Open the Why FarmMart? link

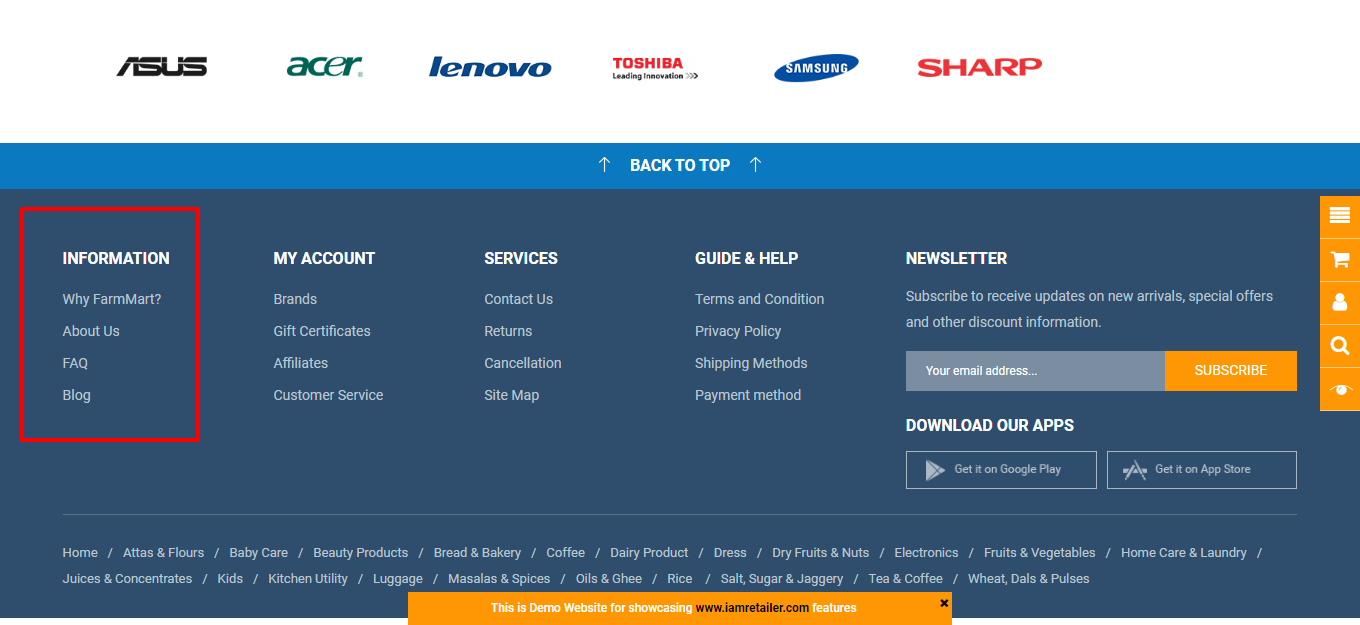[x=112, y=299]
